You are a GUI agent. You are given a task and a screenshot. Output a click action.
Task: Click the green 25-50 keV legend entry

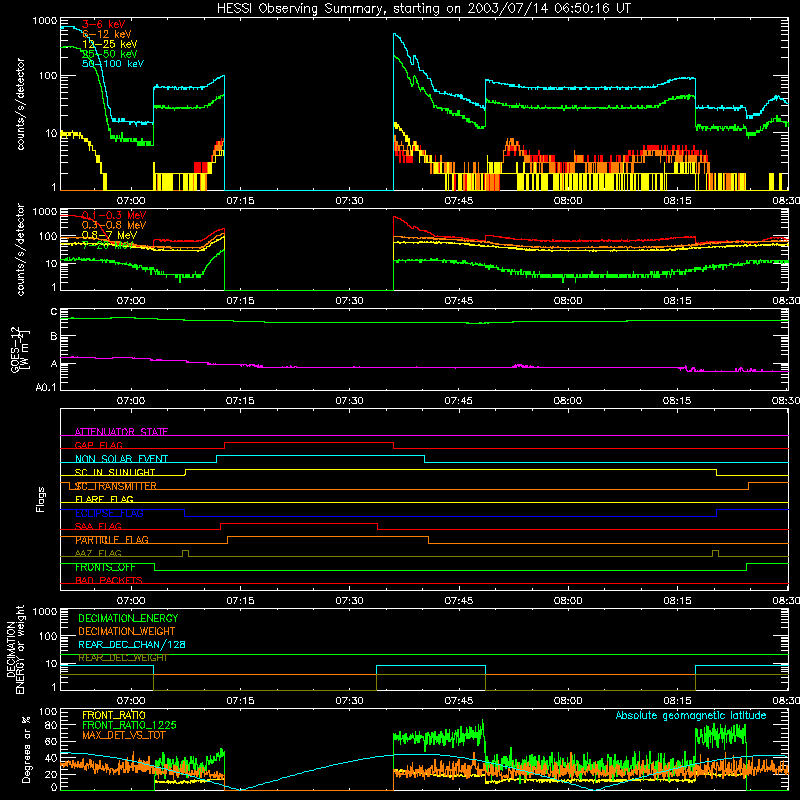click(x=110, y=54)
